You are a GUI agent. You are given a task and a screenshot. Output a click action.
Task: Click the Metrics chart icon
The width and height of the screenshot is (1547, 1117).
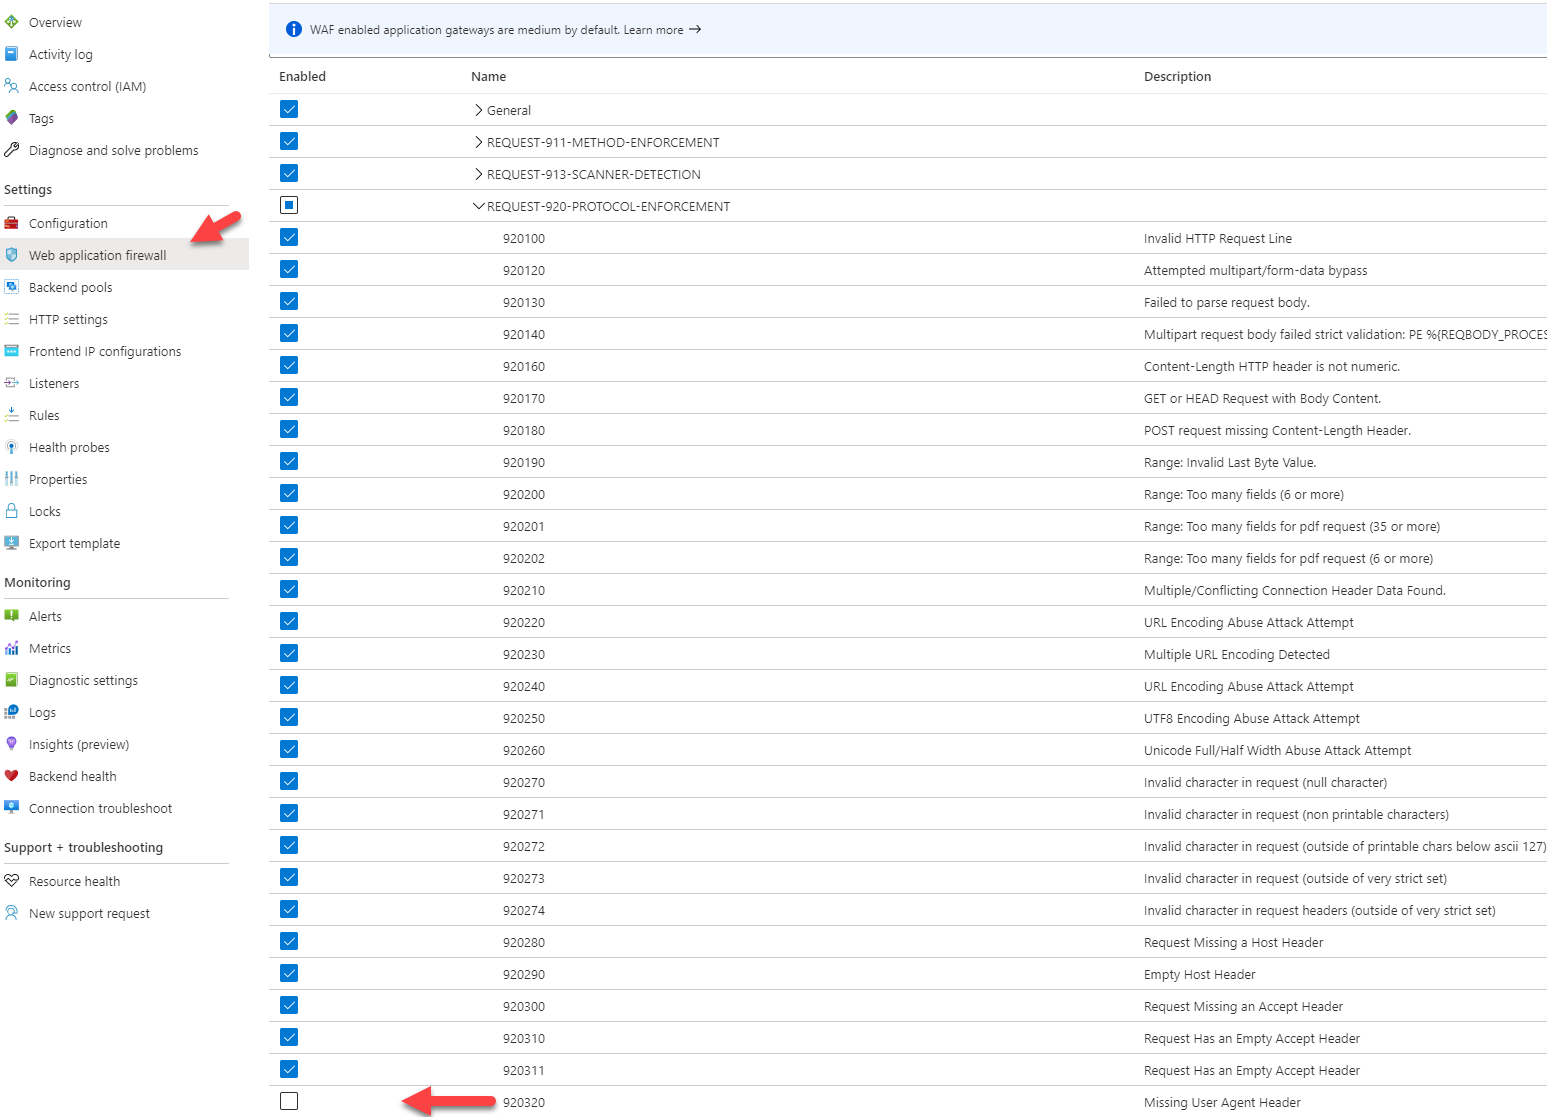[12, 648]
